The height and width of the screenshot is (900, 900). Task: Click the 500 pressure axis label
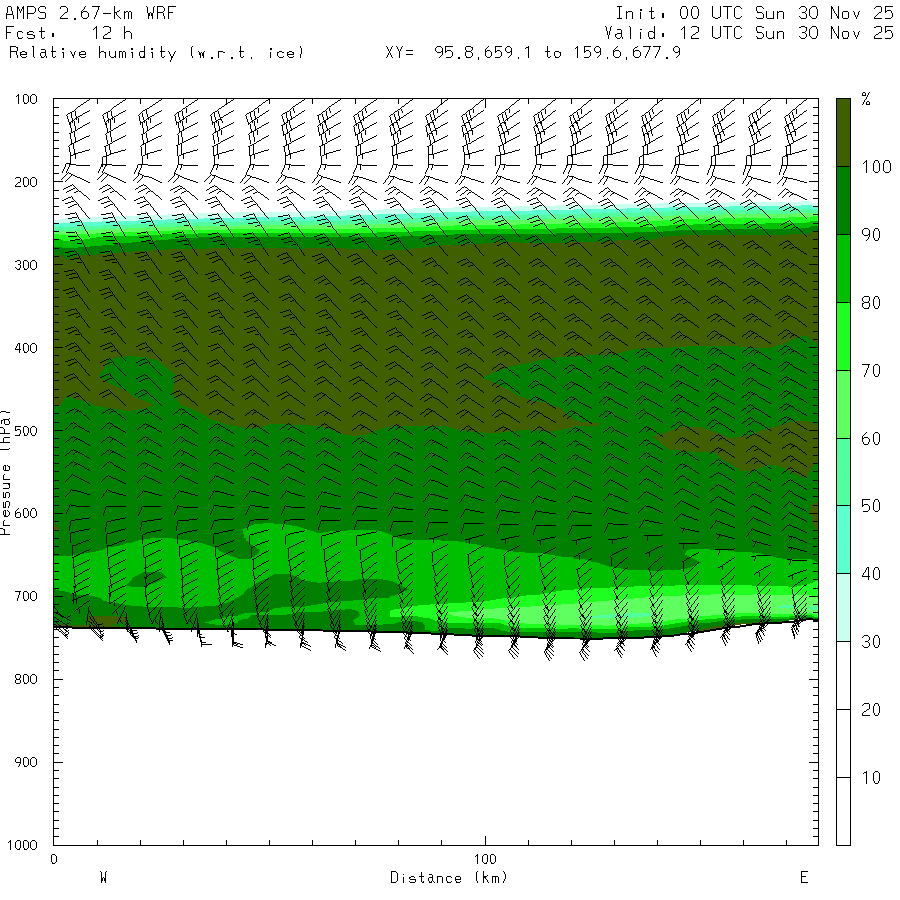click(x=26, y=430)
